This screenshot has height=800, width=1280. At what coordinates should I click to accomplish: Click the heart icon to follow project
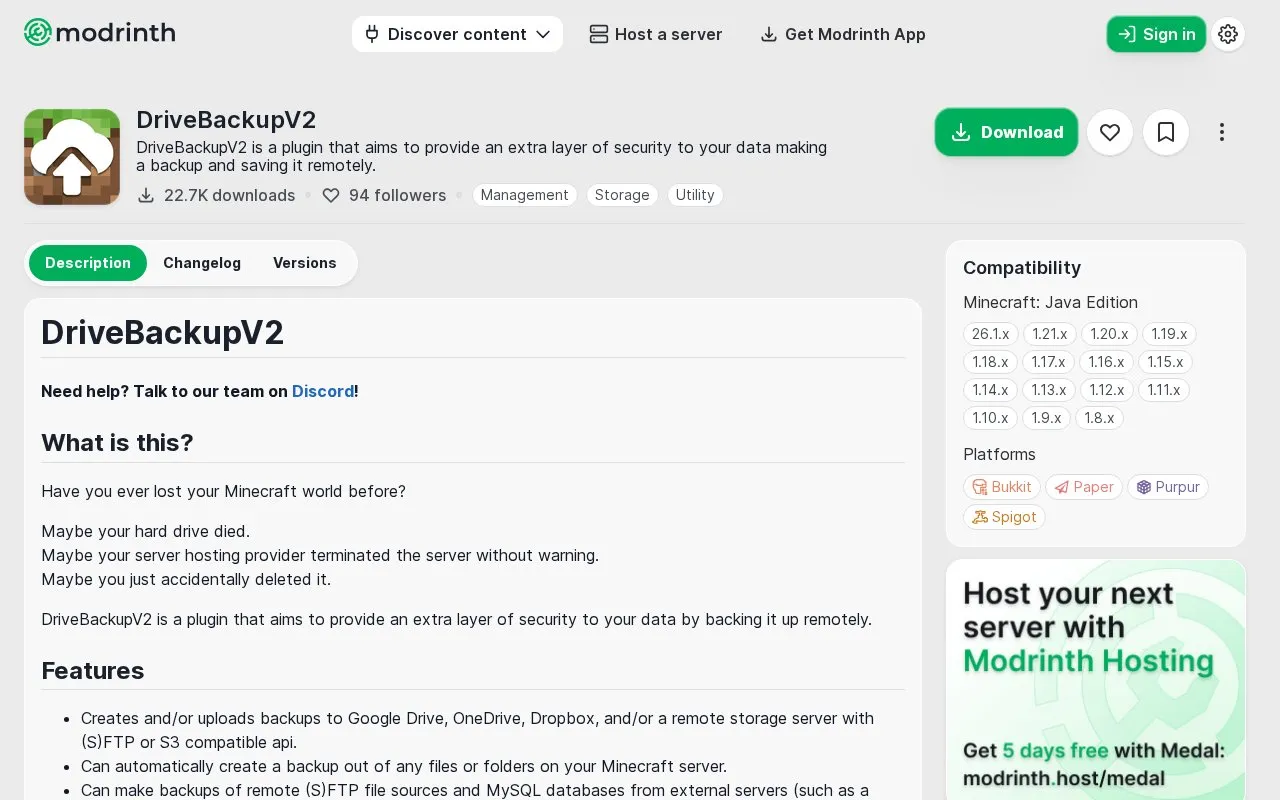pyautogui.click(x=1109, y=132)
